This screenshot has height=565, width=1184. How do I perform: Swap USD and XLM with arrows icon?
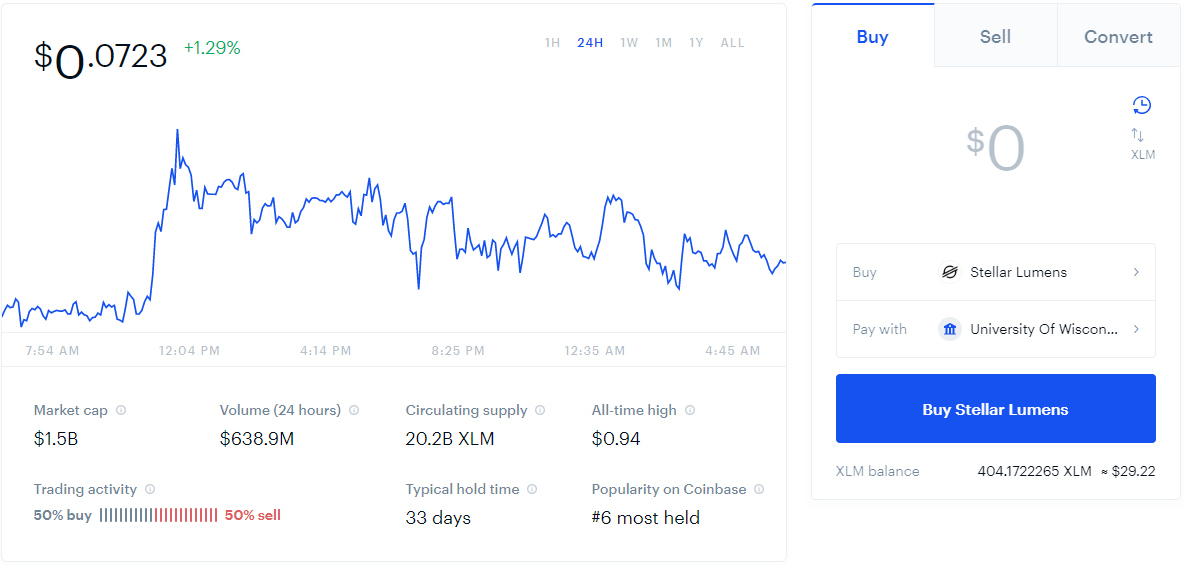click(1137, 135)
